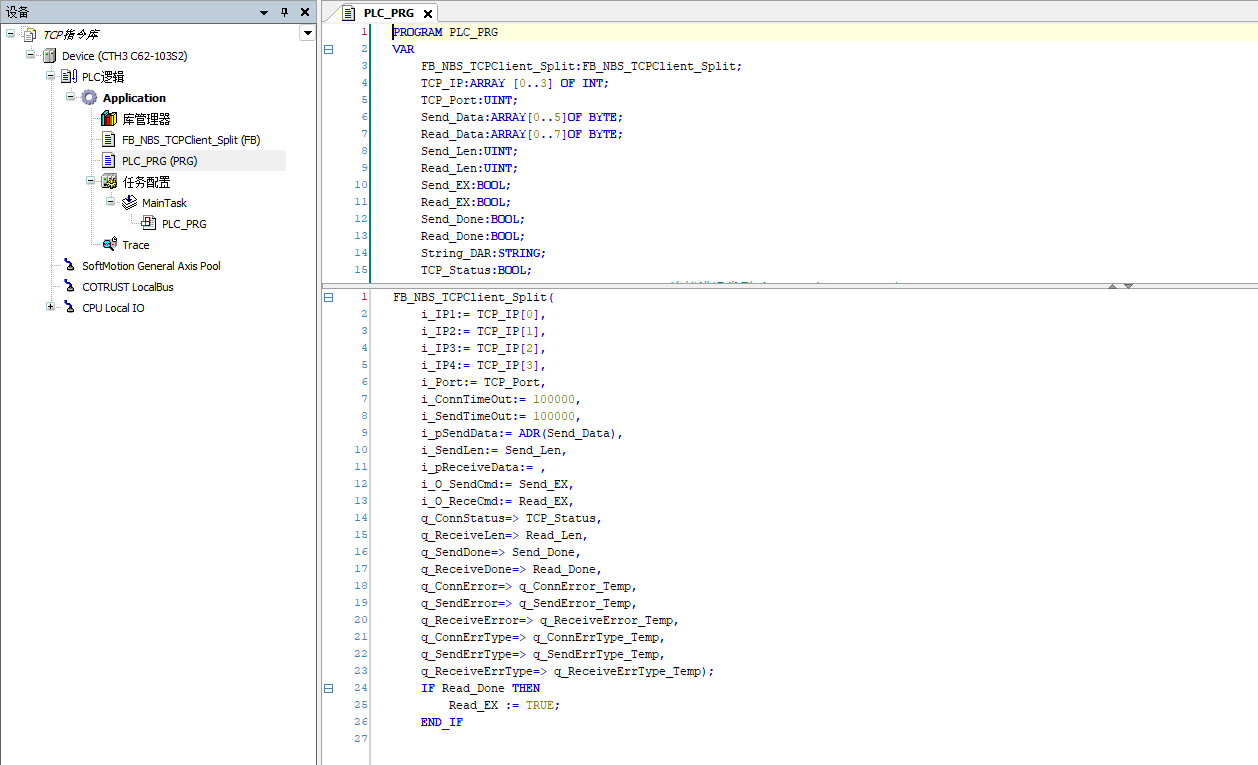The width and height of the screenshot is (1258, 765).
Task: Collapse the Application node
Action: tap(70, 97)
